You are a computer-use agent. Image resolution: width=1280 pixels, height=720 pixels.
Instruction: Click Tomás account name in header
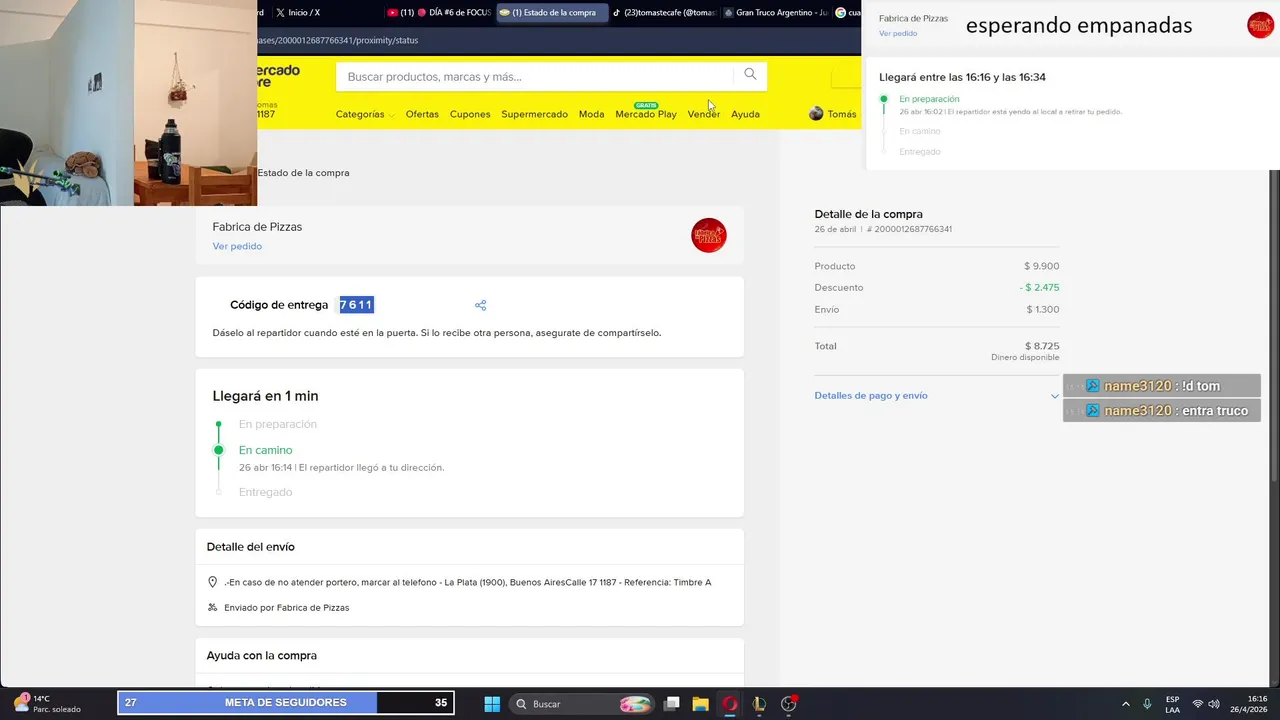(842, 114)
